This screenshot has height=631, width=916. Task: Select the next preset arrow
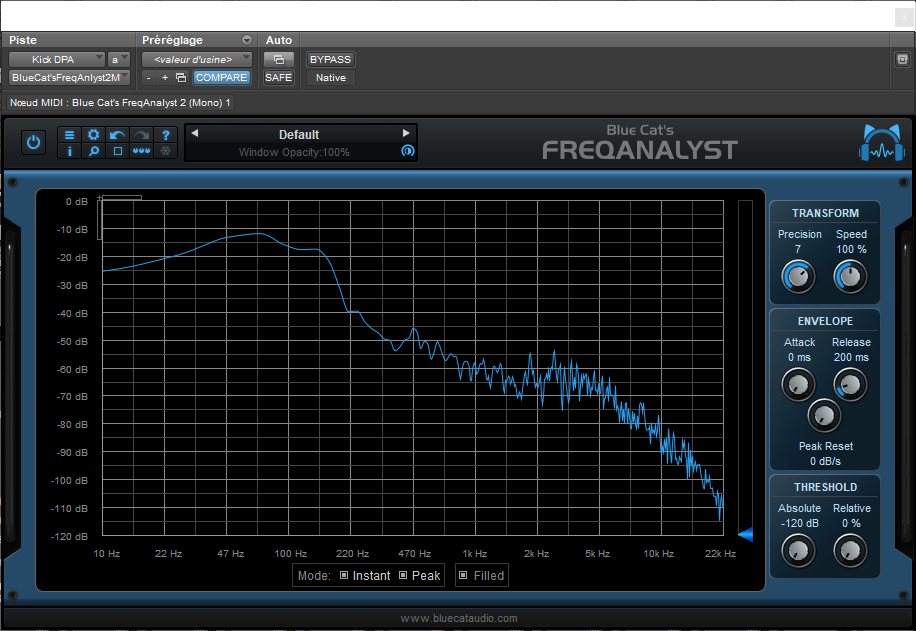(x=406, y=133)
